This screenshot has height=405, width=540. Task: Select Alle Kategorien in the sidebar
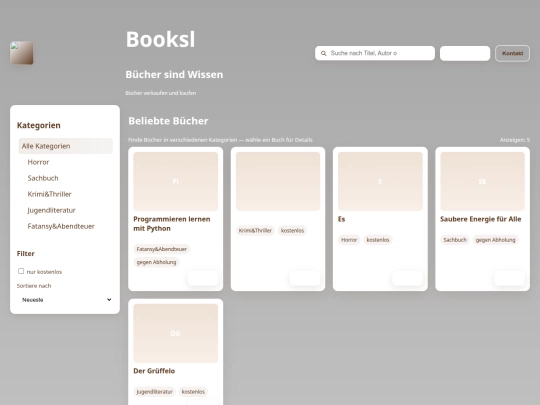65,146
